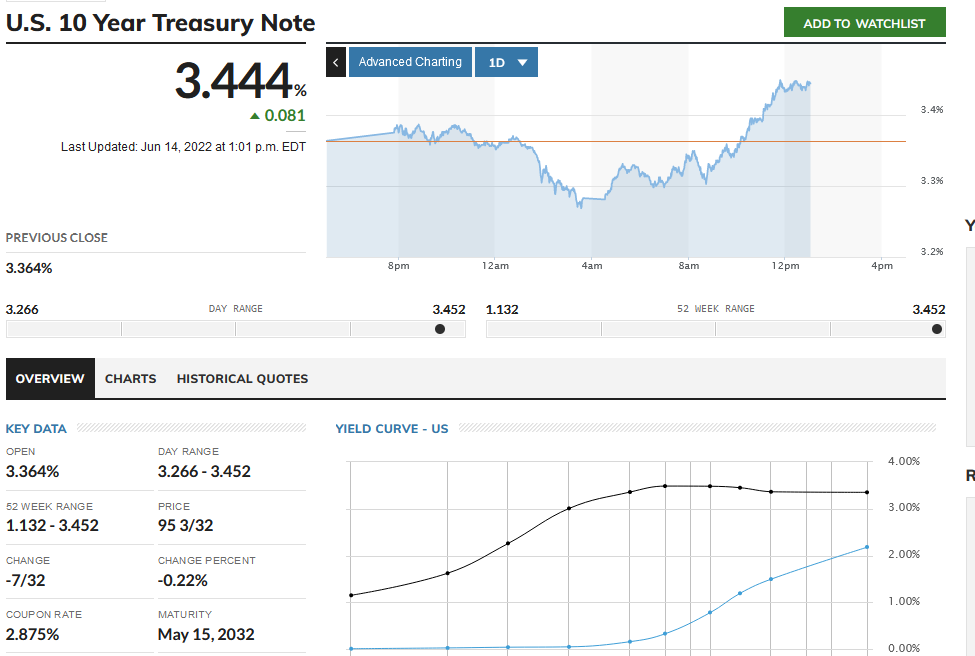
Task: Click the PREVIOUS CLOSE label
Action: coord(57,238)
